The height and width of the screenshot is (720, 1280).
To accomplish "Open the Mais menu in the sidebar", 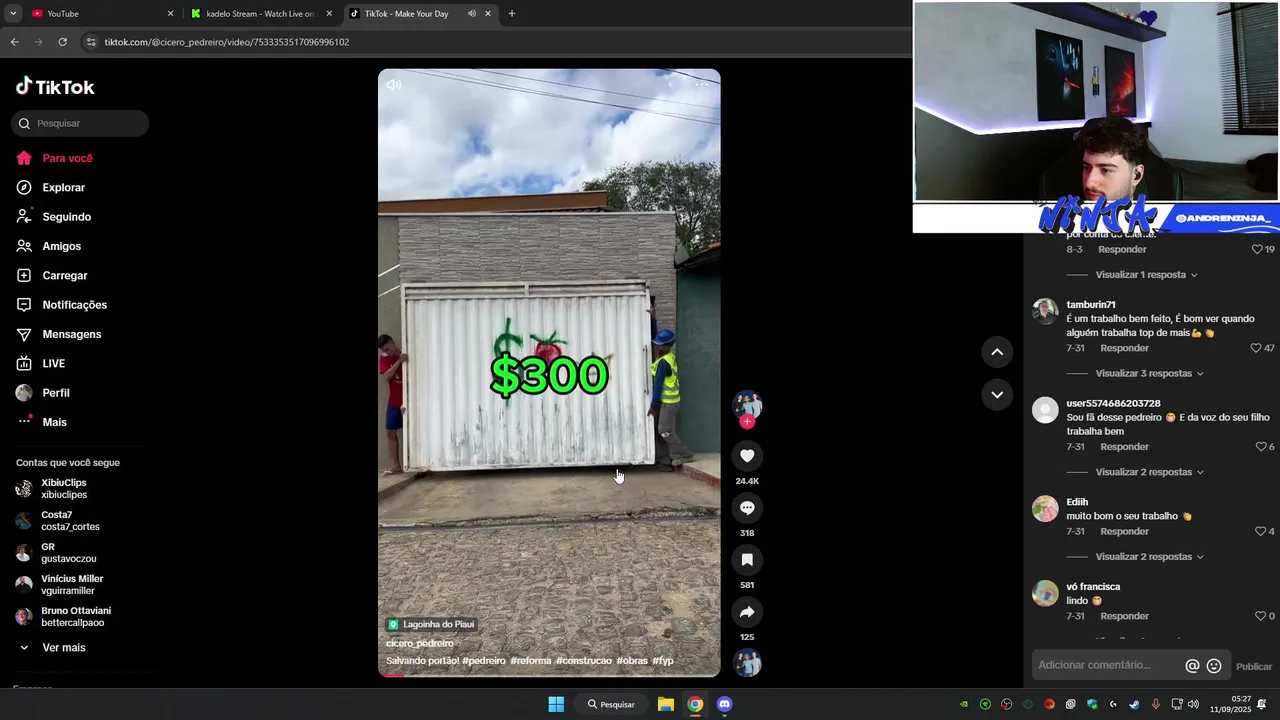I will click(x=42, y=422).
